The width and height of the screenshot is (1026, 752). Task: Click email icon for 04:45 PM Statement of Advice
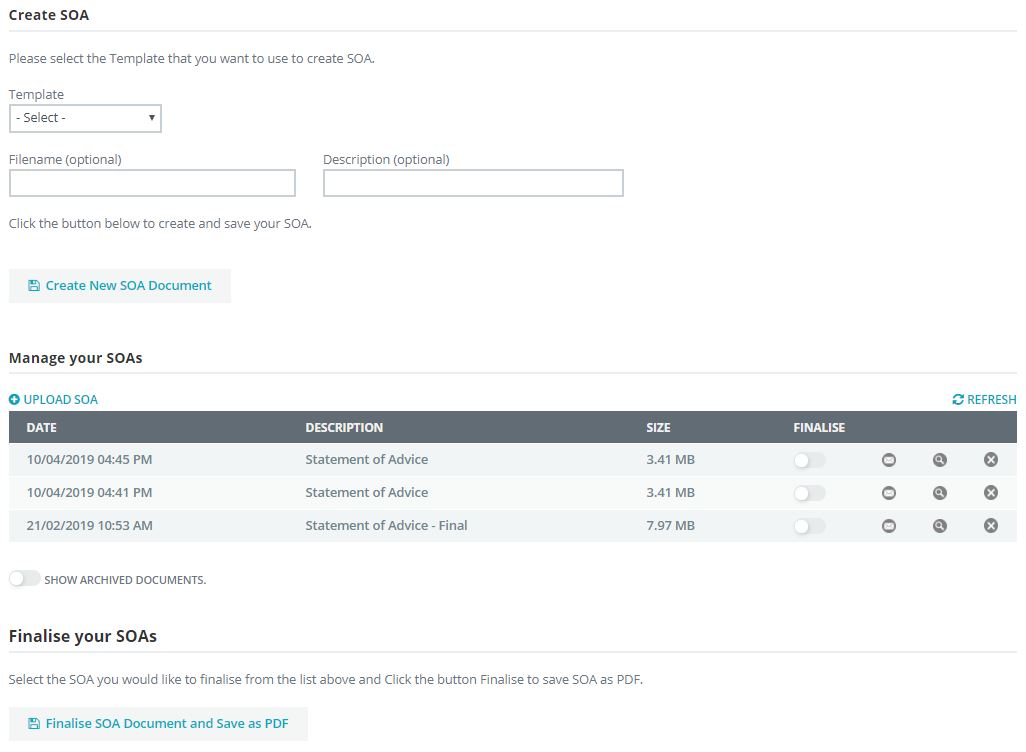888,460
